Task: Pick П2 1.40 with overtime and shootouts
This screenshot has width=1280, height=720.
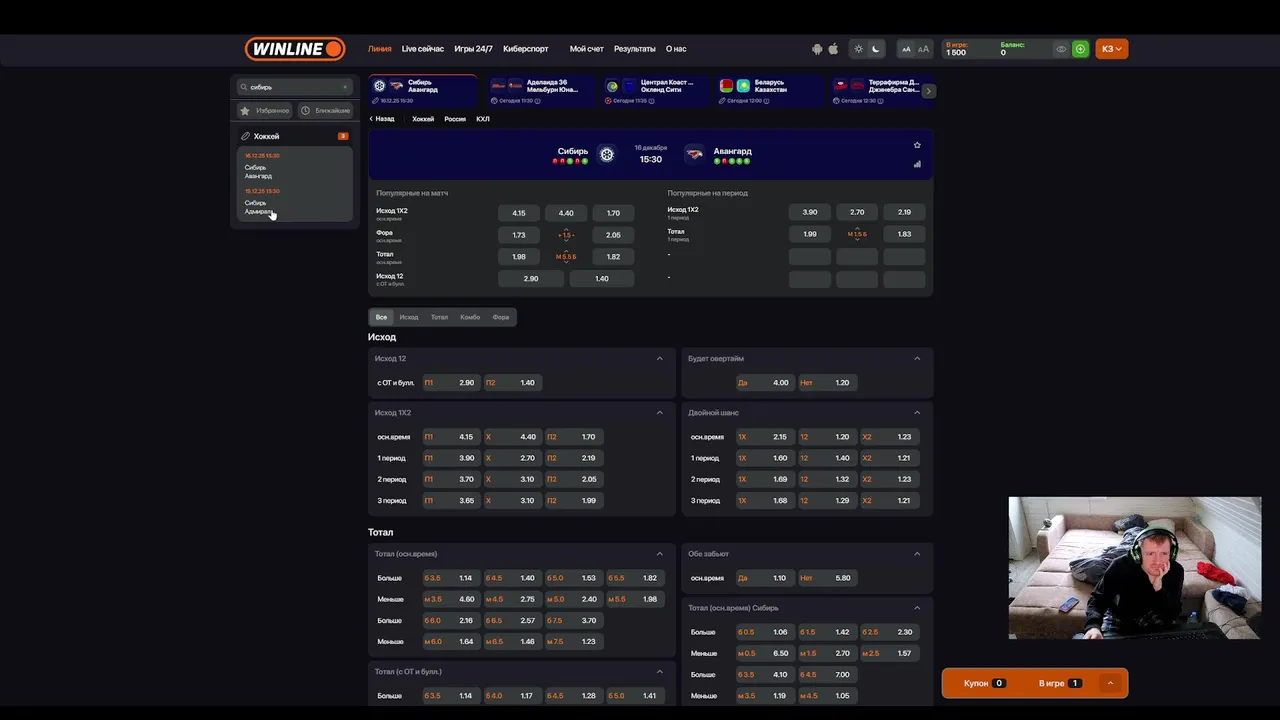Action: pos(512,383)
